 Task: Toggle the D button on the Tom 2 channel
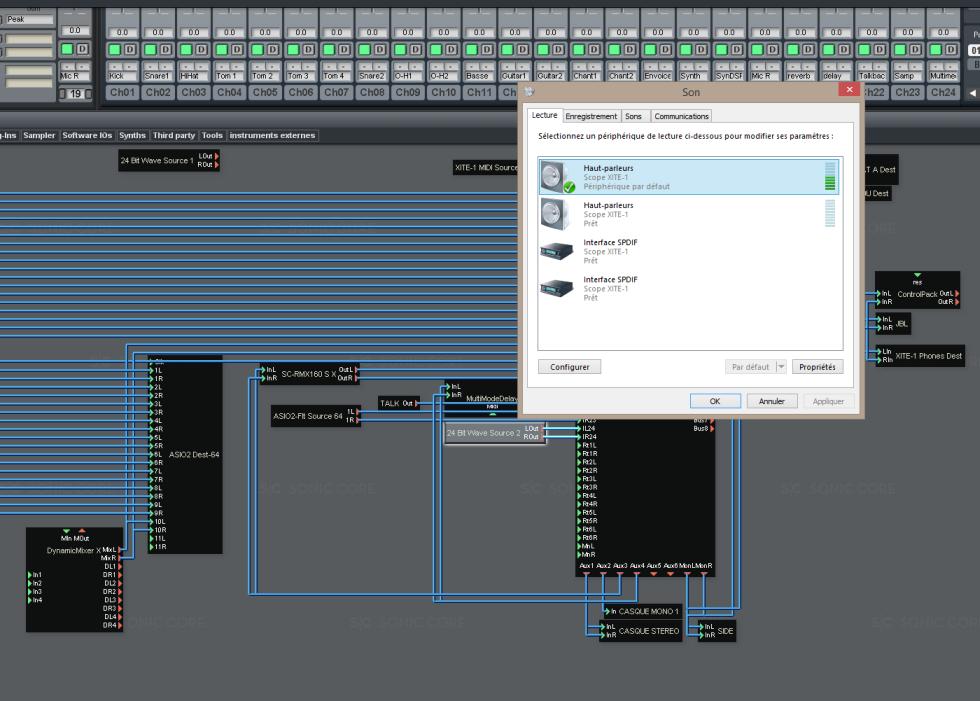click(273, 49)
